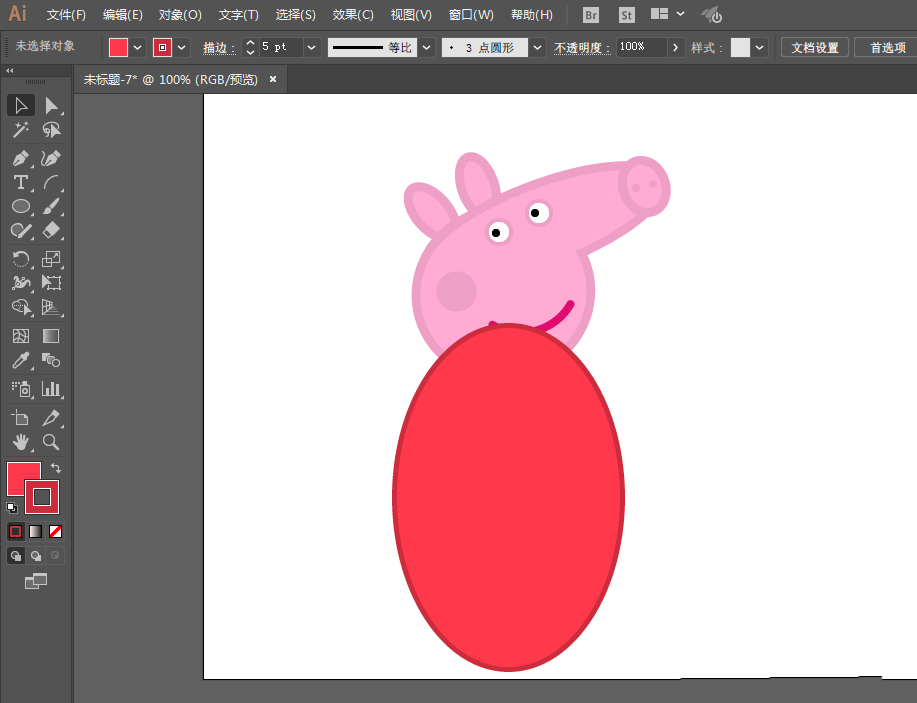Select the Gradient tool
917x703 pixels.
click(51, 336)
